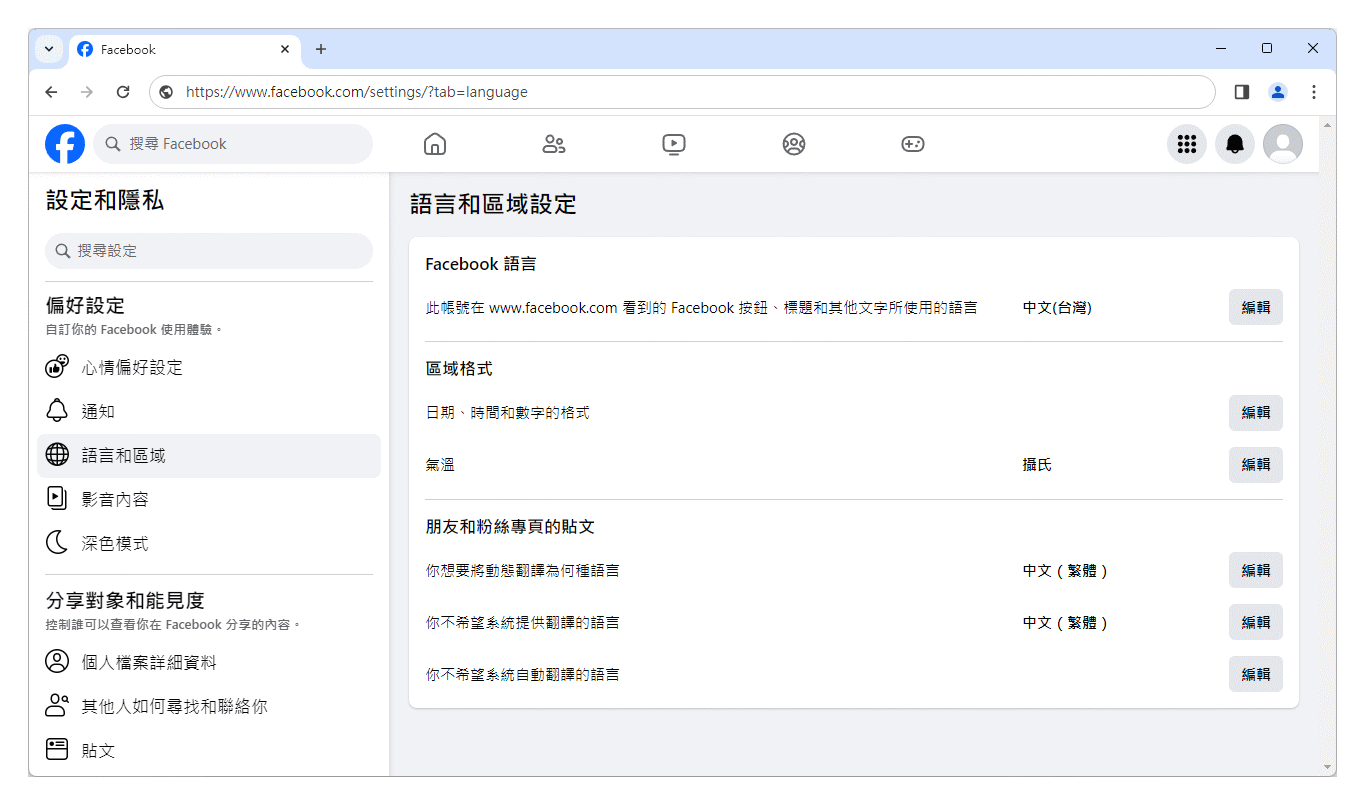1366x806 pixels.
Task: Edit the 日期、時間和數字的格式 setting
Action: coord(1256,413)
